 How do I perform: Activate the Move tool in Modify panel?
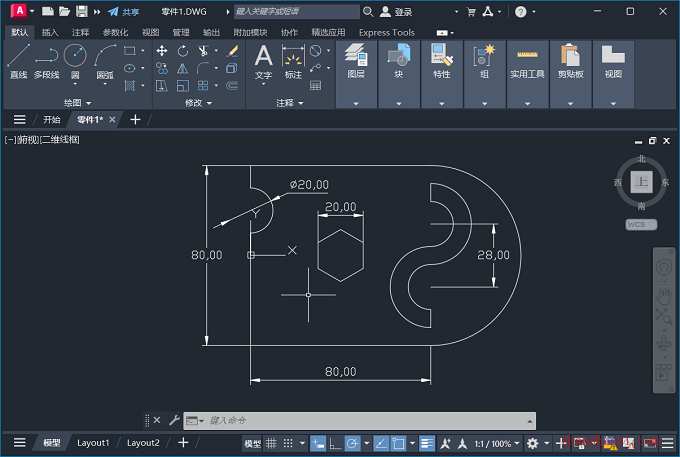[162, 51]
